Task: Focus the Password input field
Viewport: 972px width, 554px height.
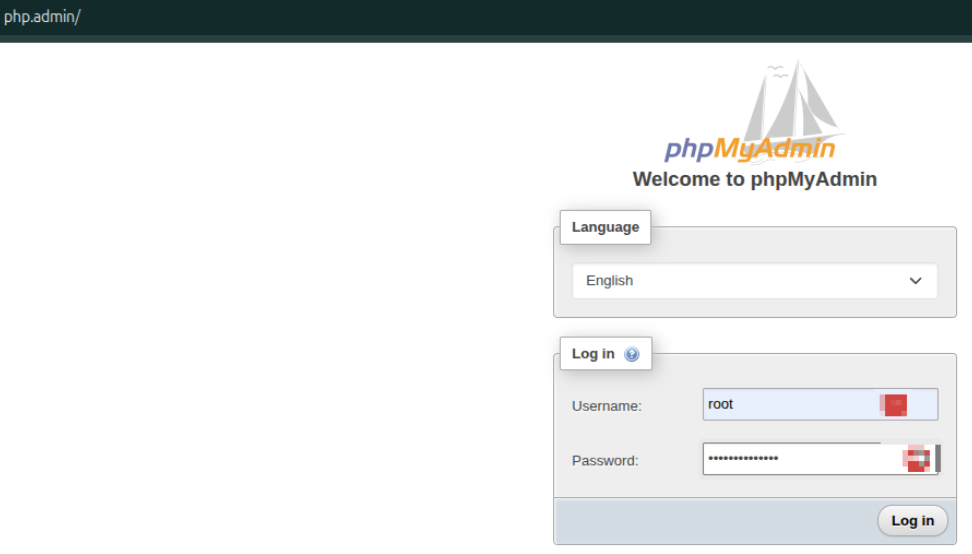Action: [x=820, y=459]
